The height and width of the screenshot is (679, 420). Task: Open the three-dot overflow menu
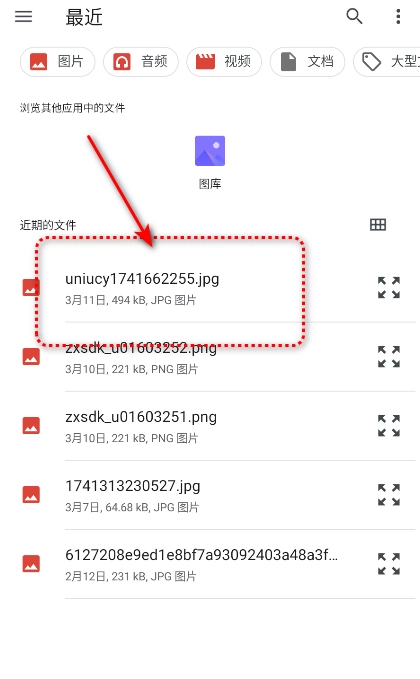click(x=398, y=16)
